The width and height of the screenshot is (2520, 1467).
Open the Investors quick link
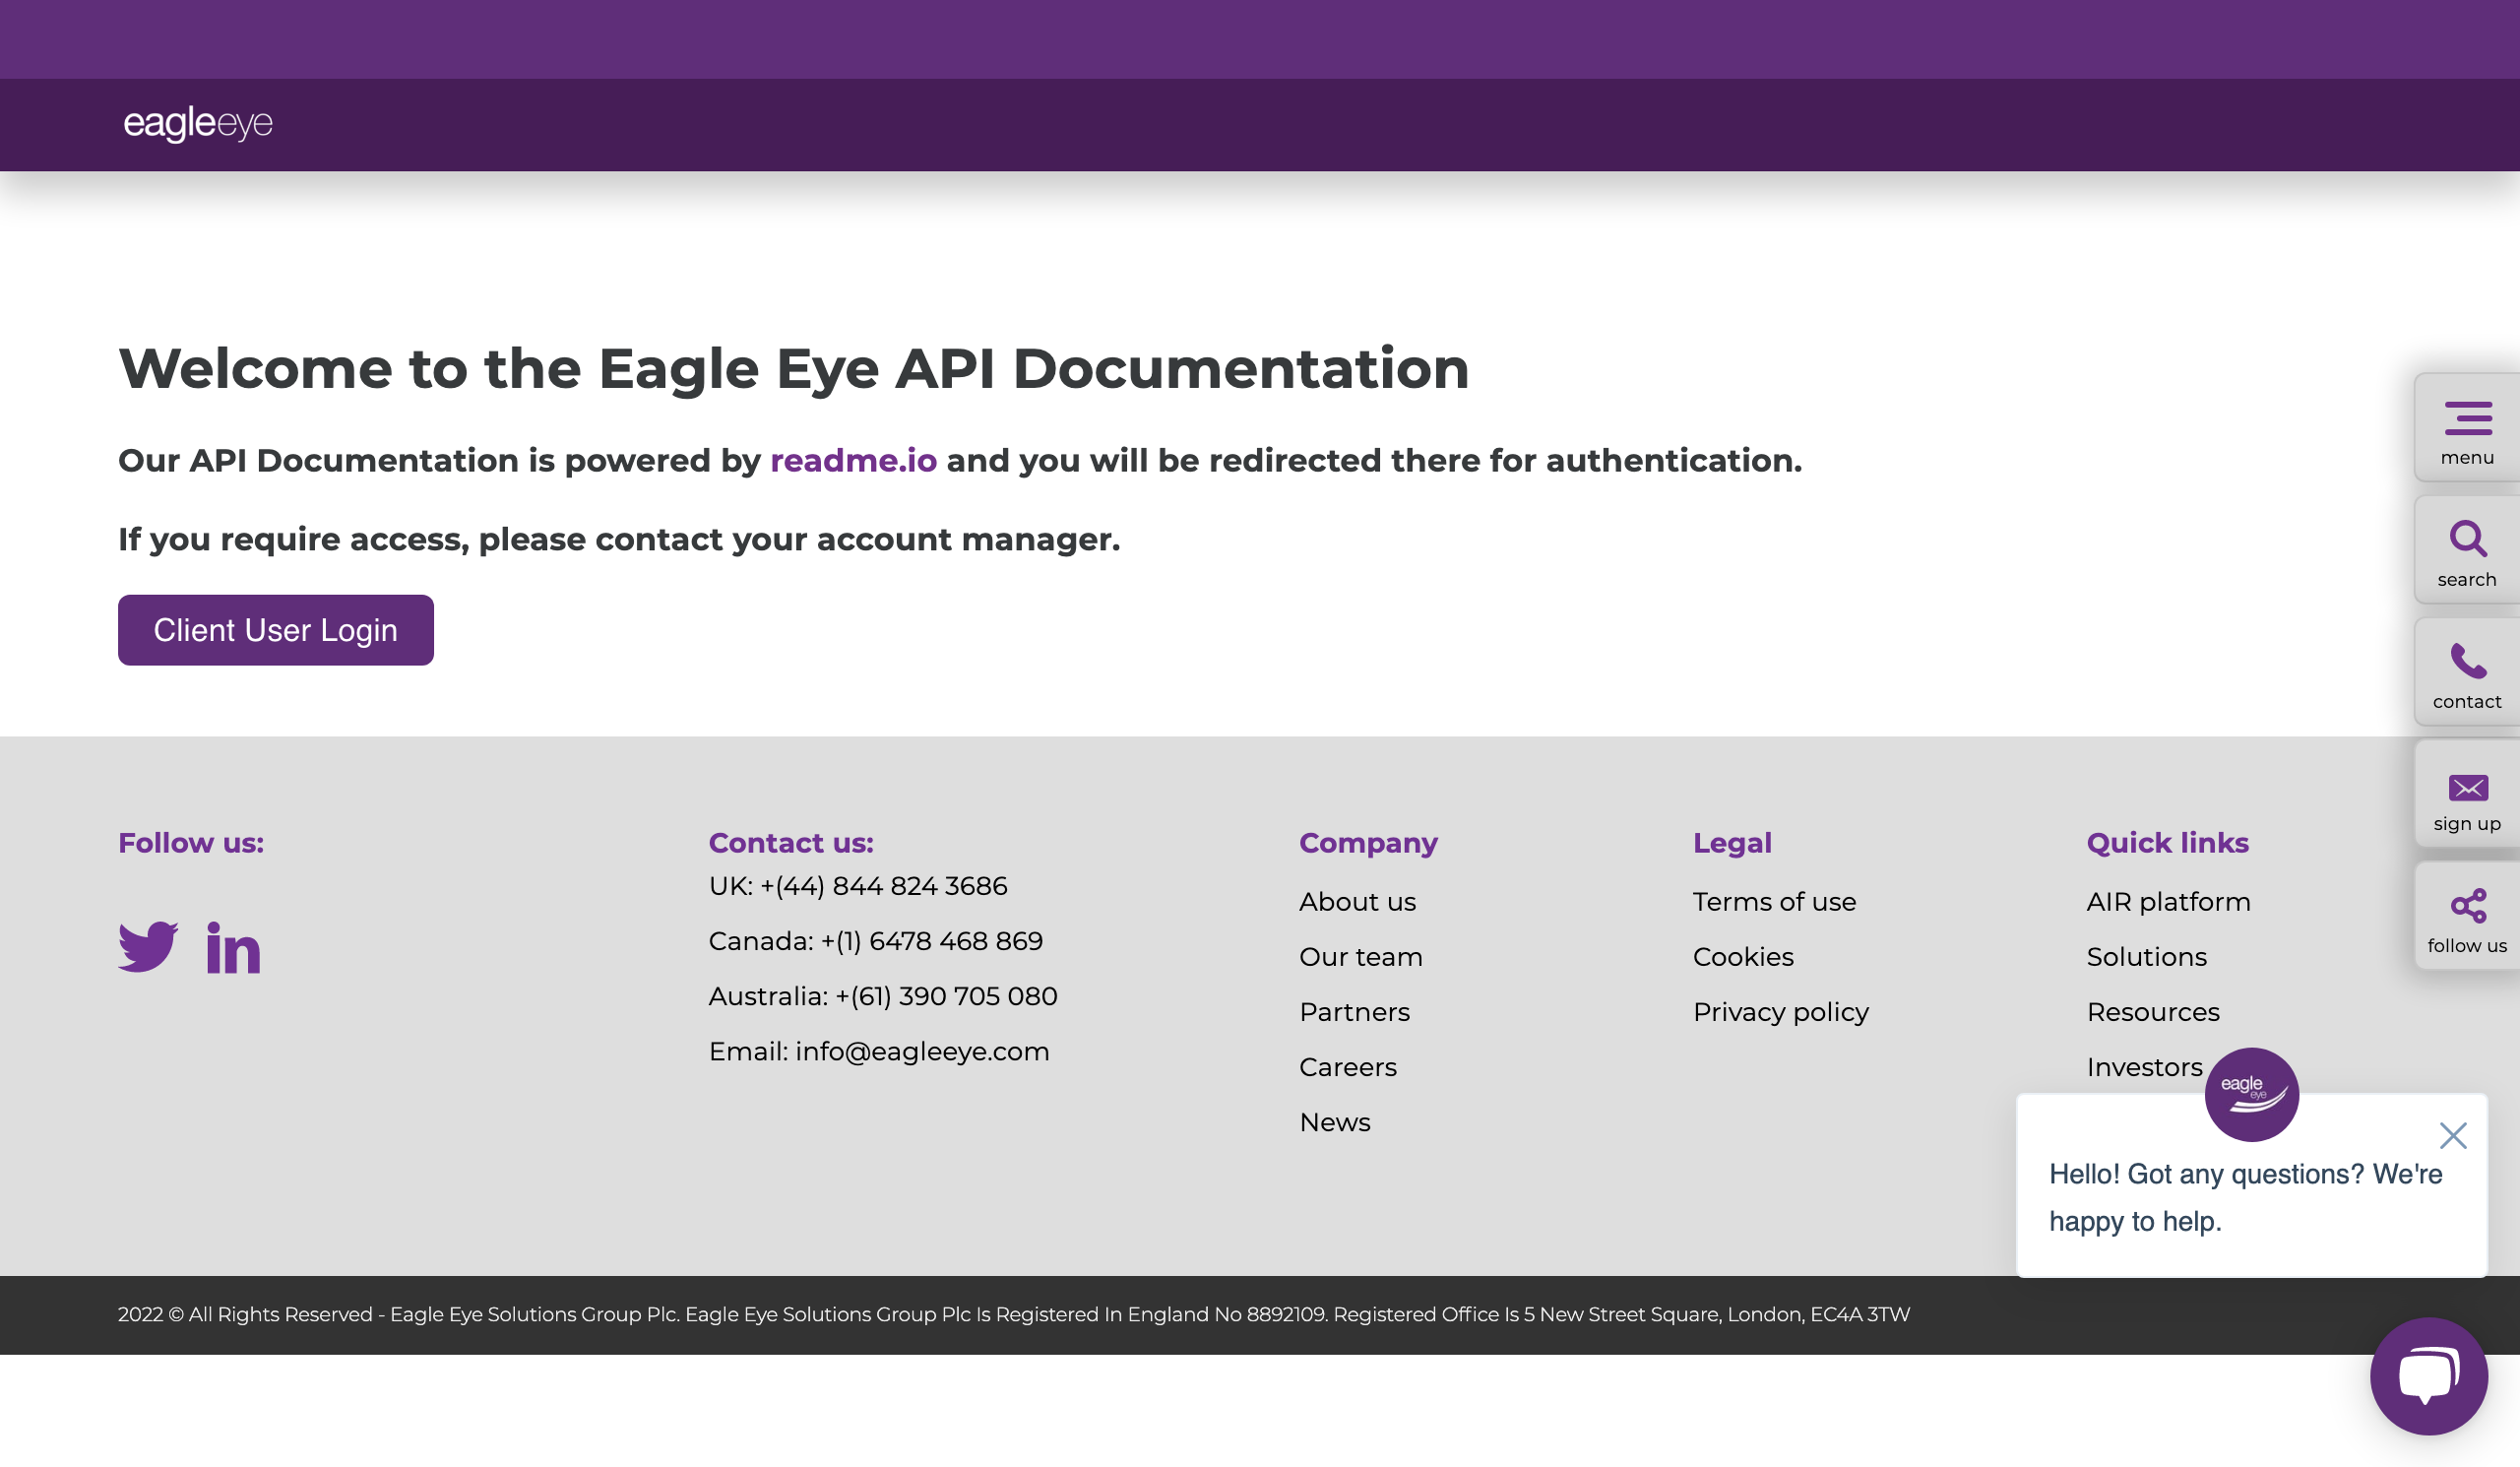click(x=2144, y=1067)
